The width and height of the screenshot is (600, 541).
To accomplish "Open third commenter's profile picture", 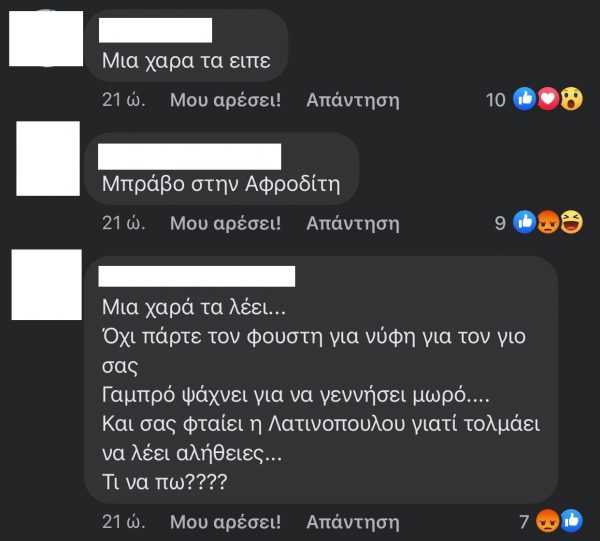I will (x=47, y=284).
